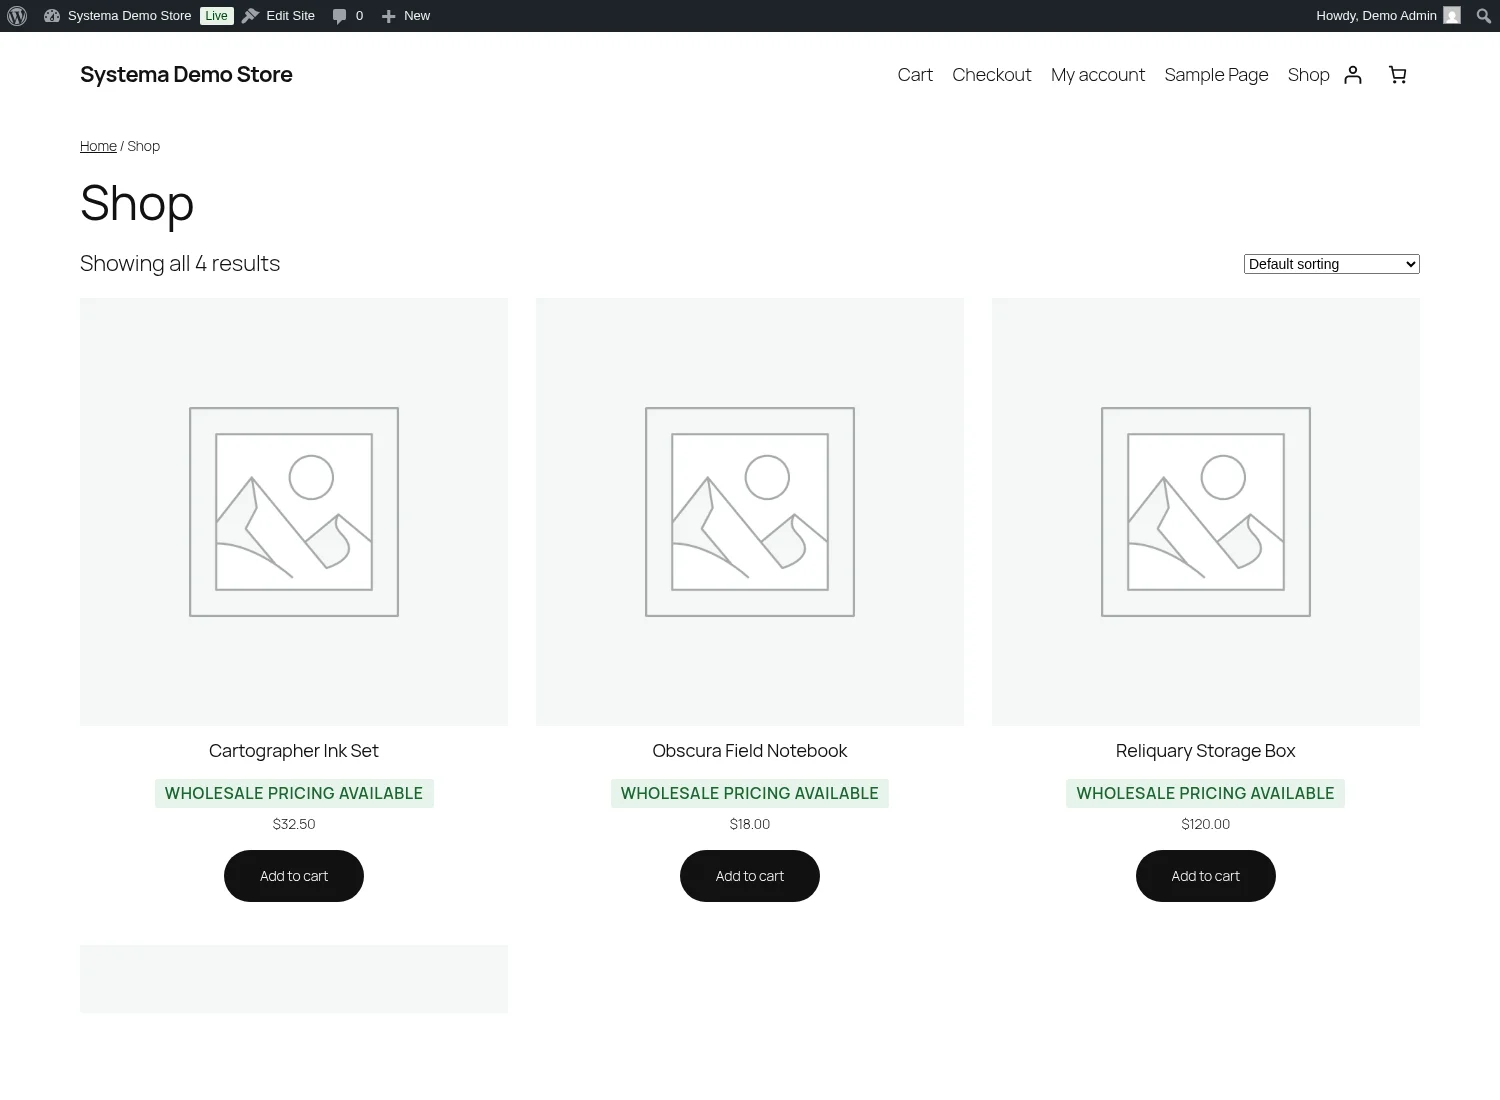Viewport: 1500px width, 1100px height.
Task: Open the WordPress logo menu
Action: 17,16
